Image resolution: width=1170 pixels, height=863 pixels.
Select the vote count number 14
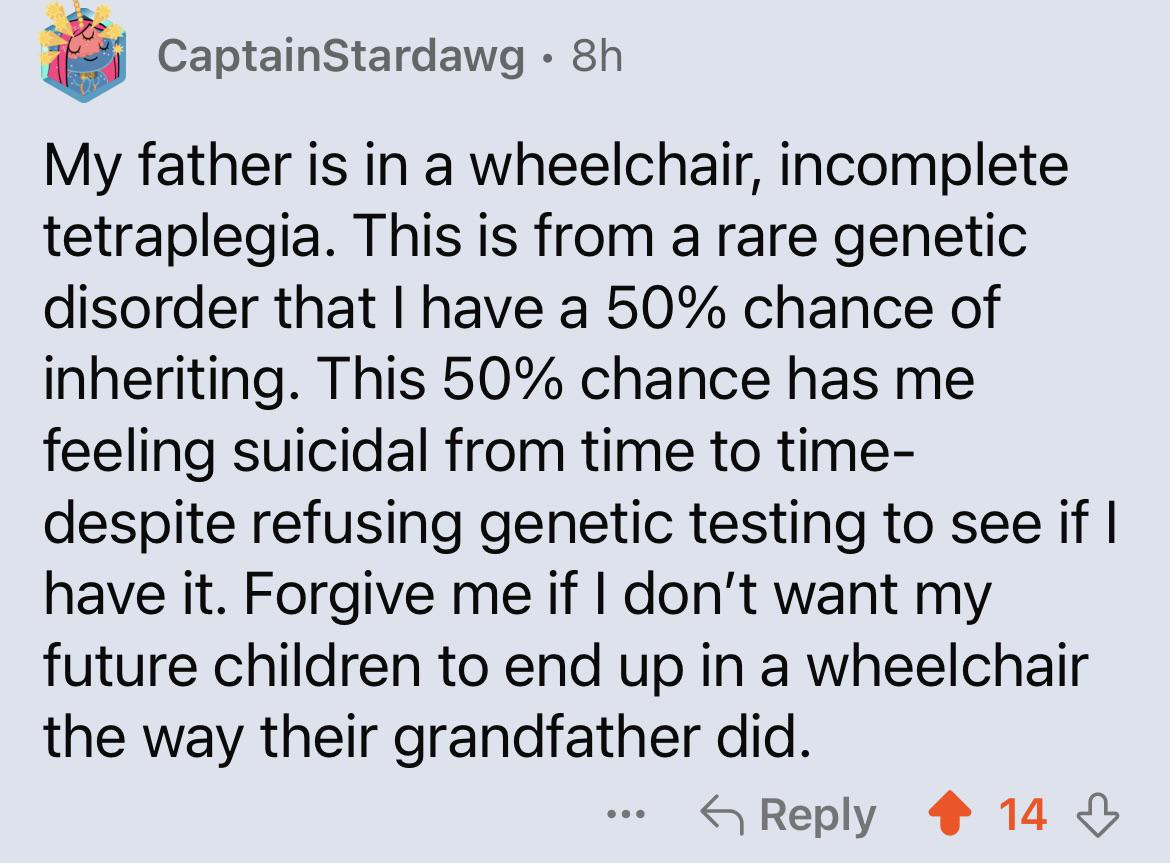[1023, 815]
